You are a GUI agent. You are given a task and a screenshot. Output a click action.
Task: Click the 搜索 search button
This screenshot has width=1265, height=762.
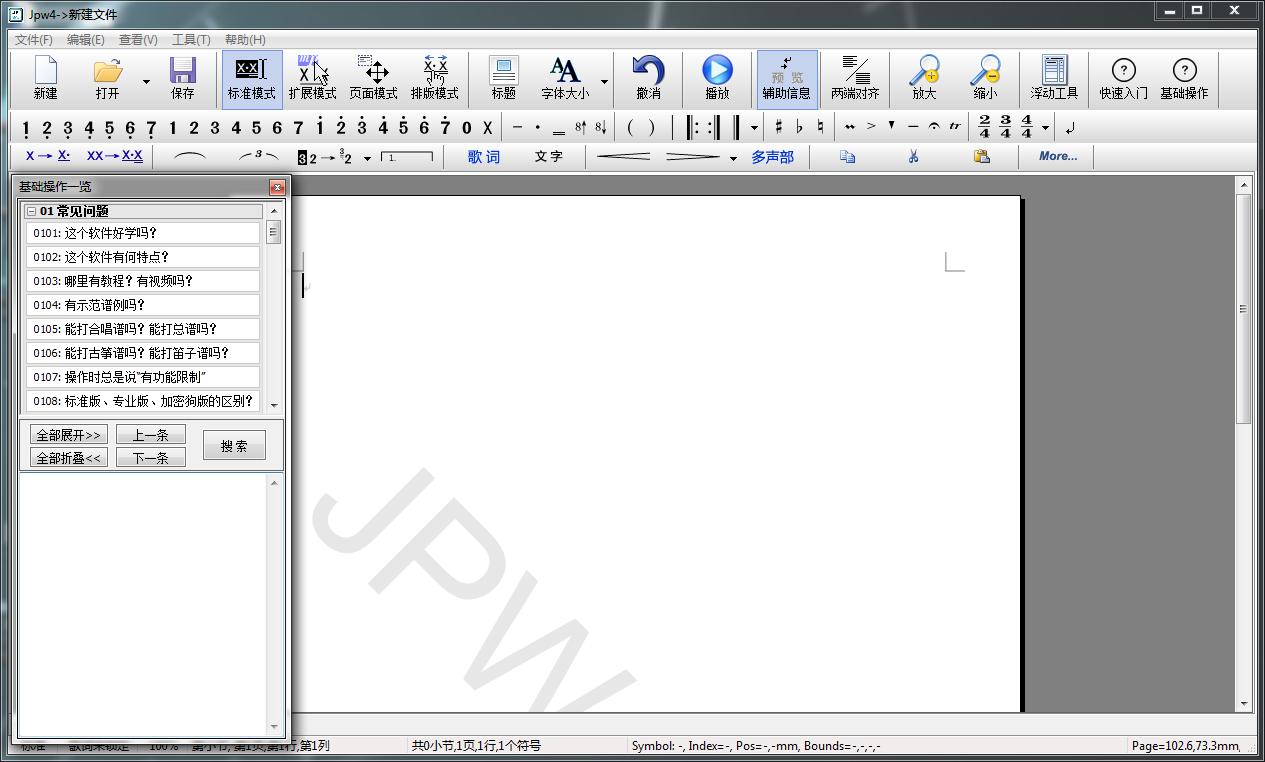[x=234, y=446]
